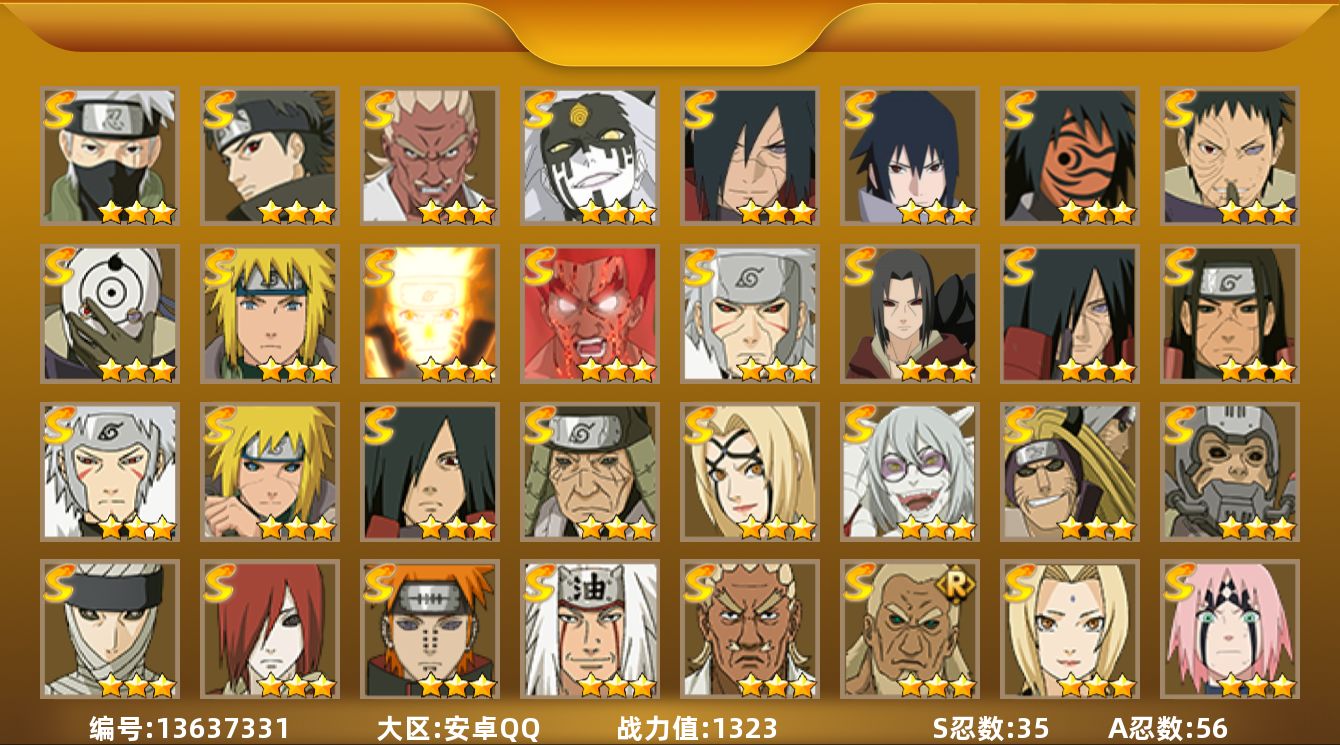Click the red-haired Nagato card
Screen dimensions: 1340x745
269,629
